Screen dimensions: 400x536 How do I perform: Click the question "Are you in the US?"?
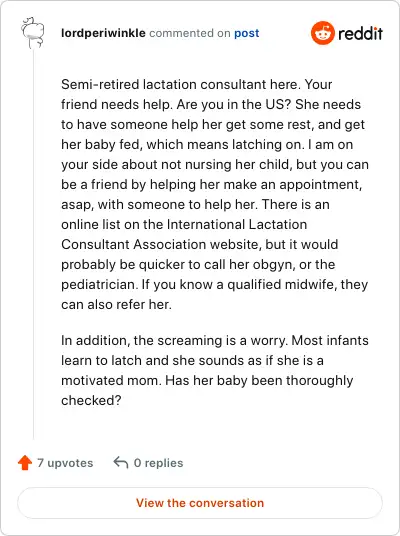(234, 104)
